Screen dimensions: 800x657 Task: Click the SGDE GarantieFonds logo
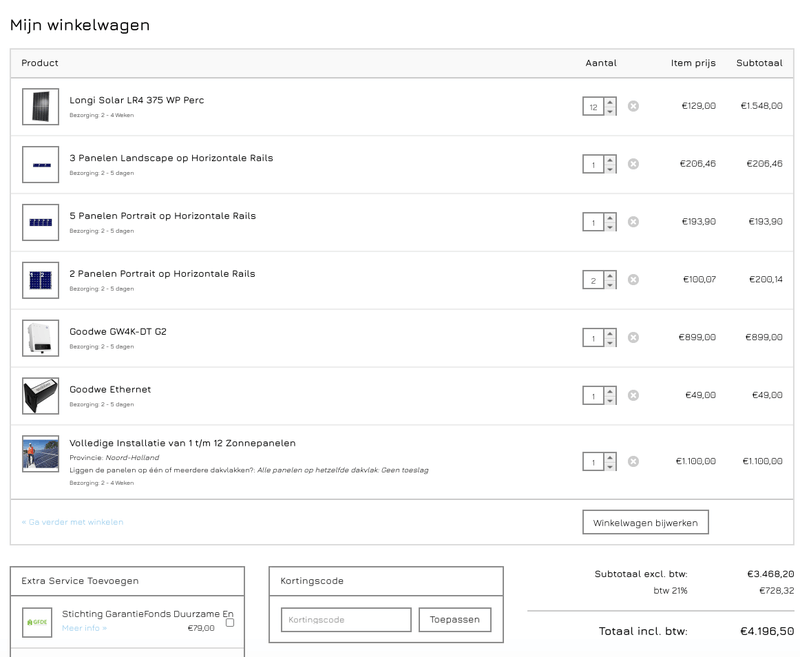38,622
